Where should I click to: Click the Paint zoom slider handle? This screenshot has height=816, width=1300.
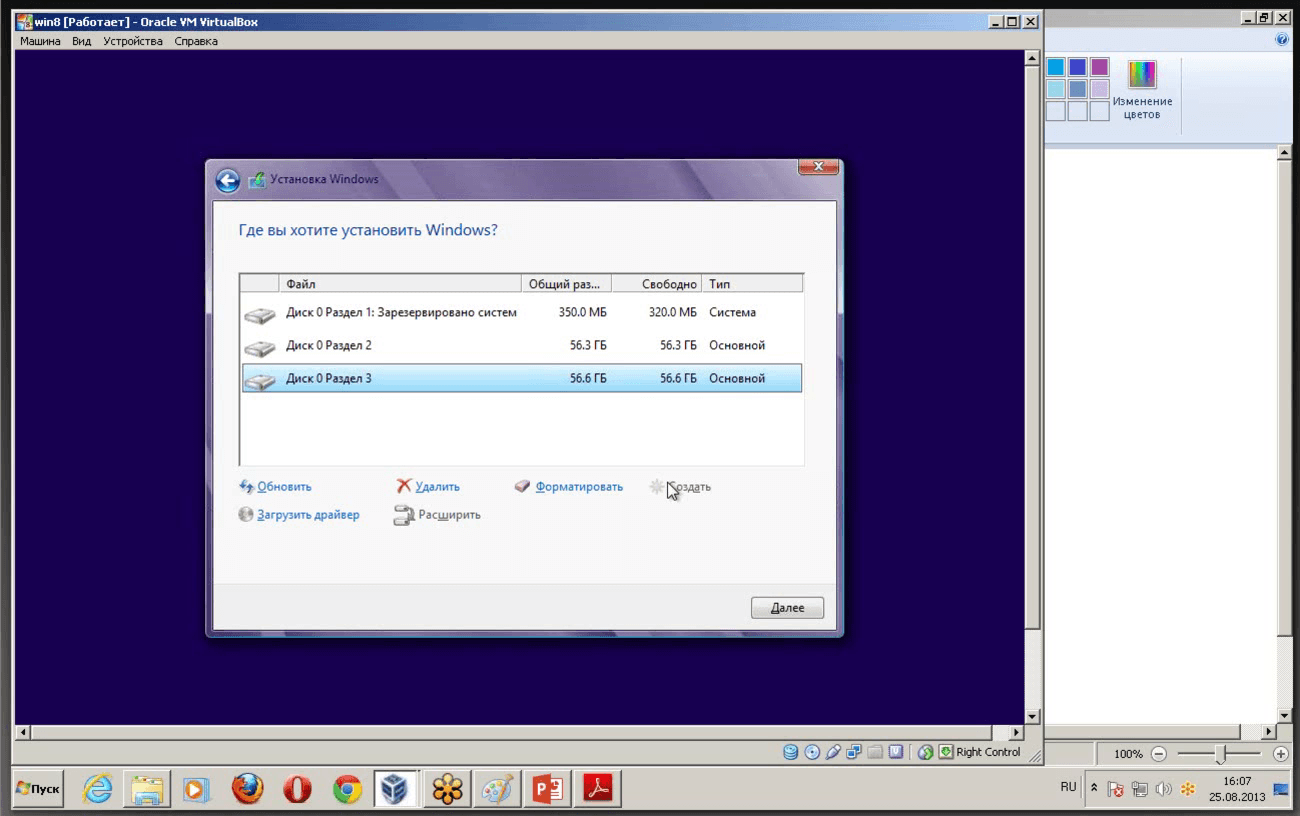coord(1220,754)
